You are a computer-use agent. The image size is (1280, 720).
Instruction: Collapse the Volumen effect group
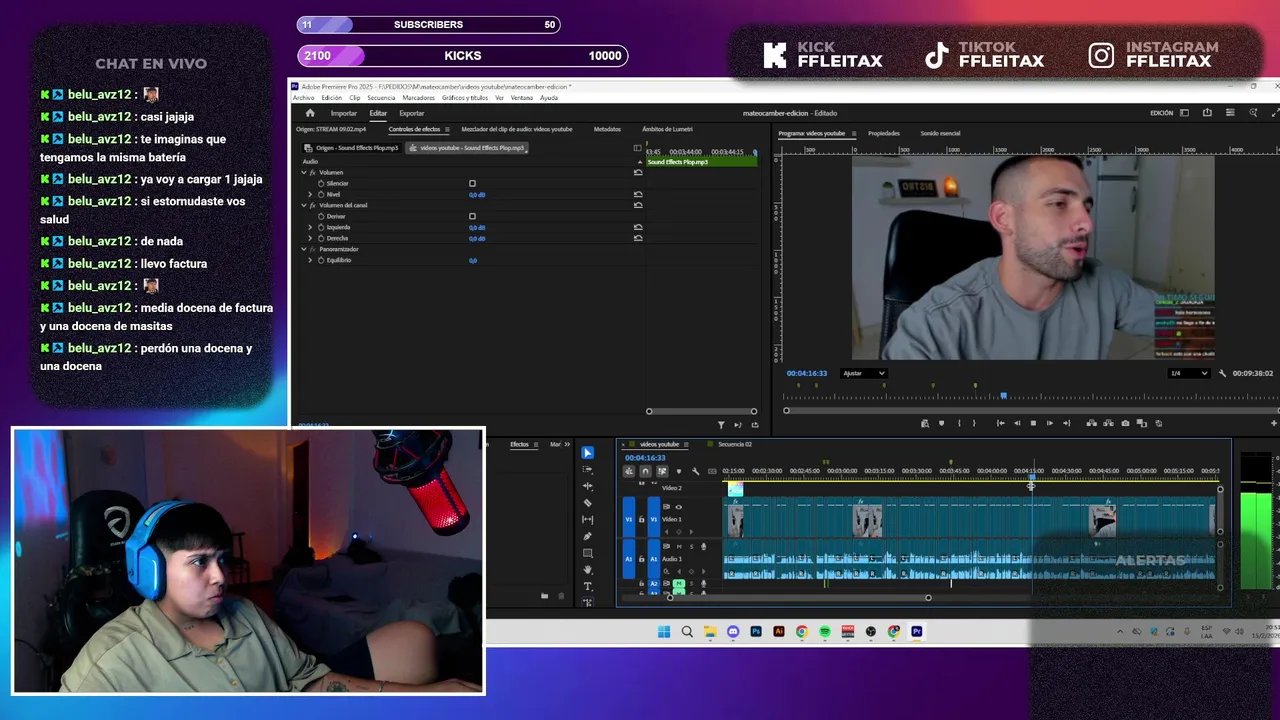(304, 172)
